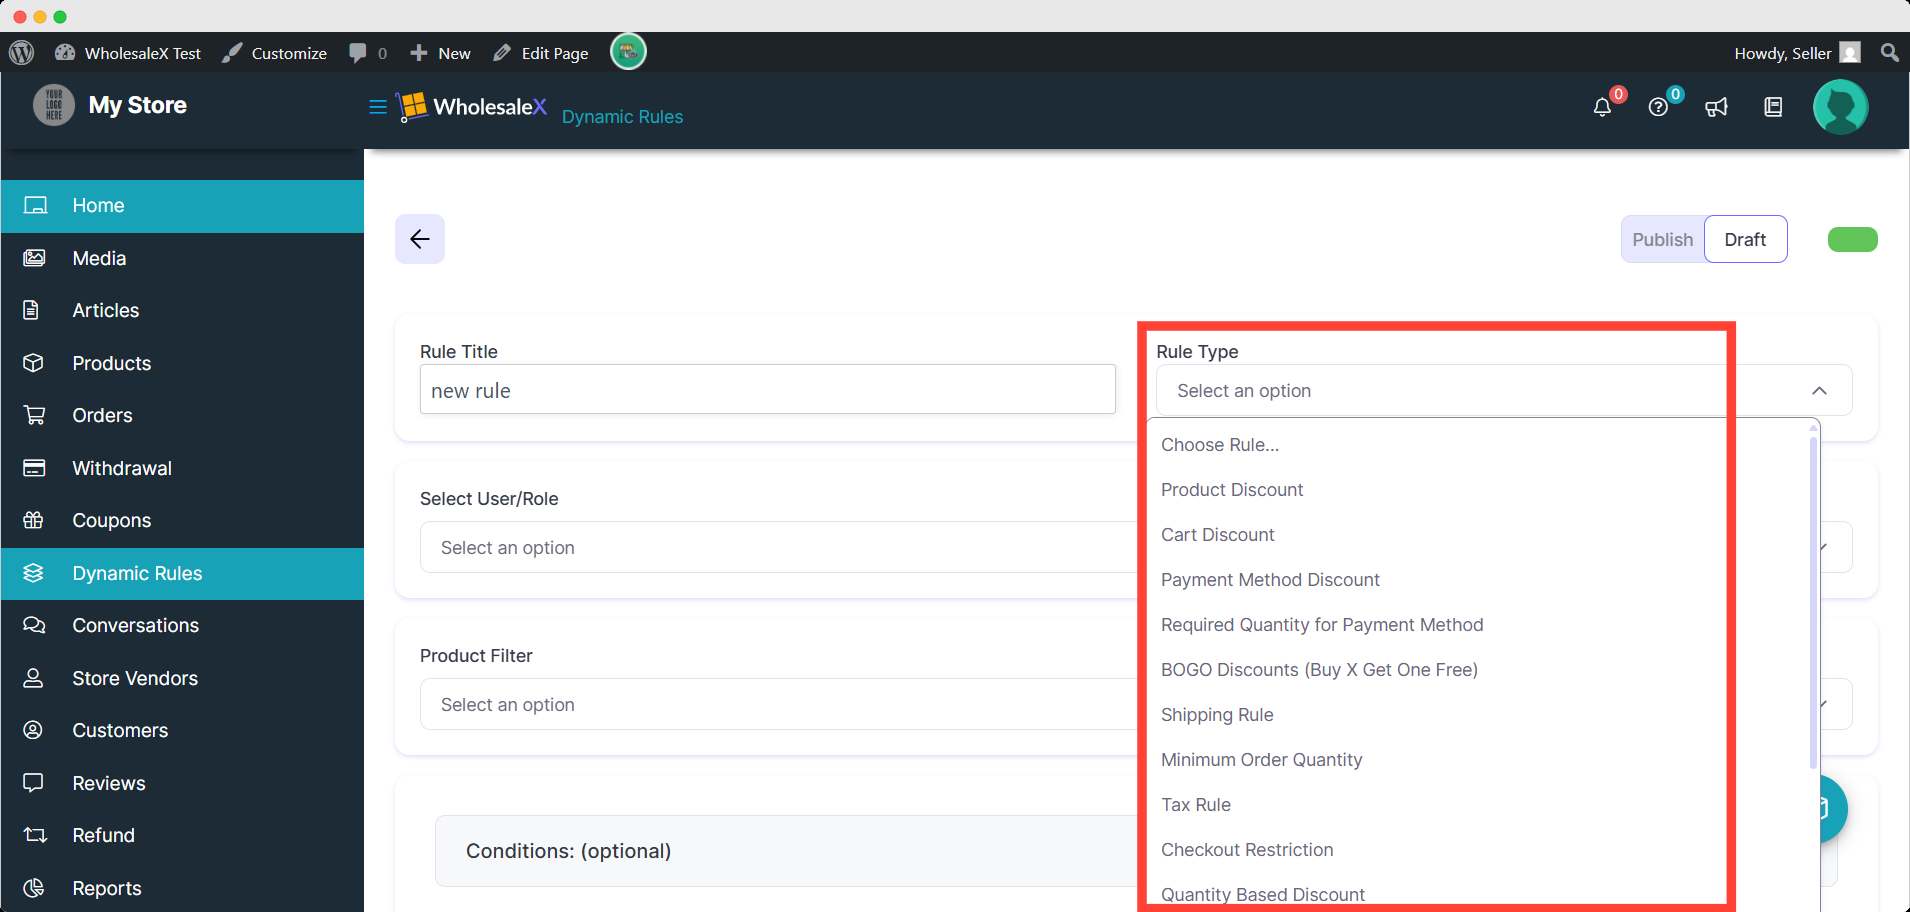Click the round green avatar in admin bar
Screen dimensions: 1910x912
click(628, 51)
